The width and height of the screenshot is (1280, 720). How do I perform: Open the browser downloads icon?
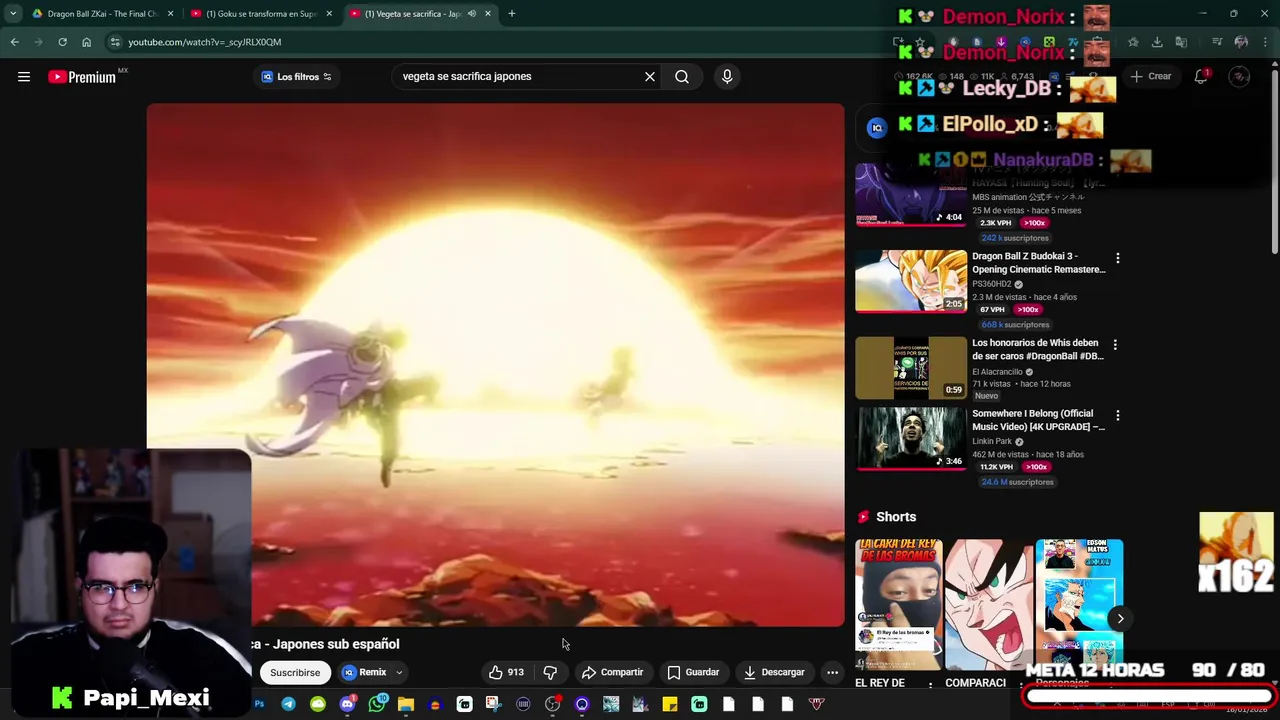click(1157, 42)
